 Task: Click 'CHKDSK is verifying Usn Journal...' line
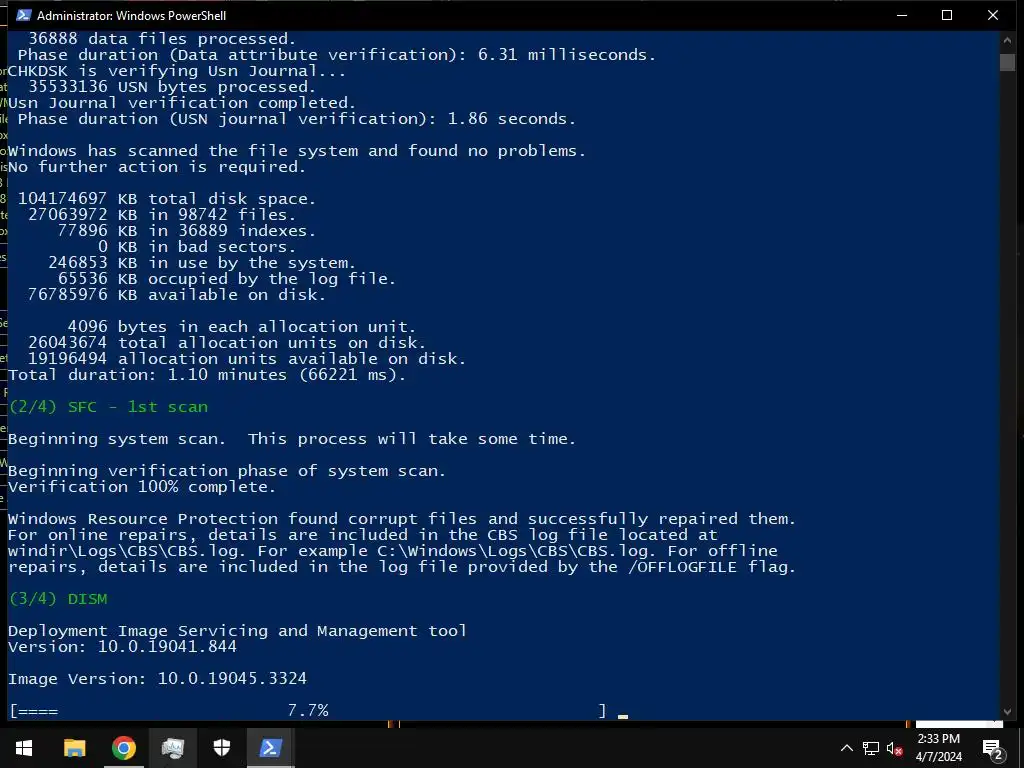pos(177,71)
